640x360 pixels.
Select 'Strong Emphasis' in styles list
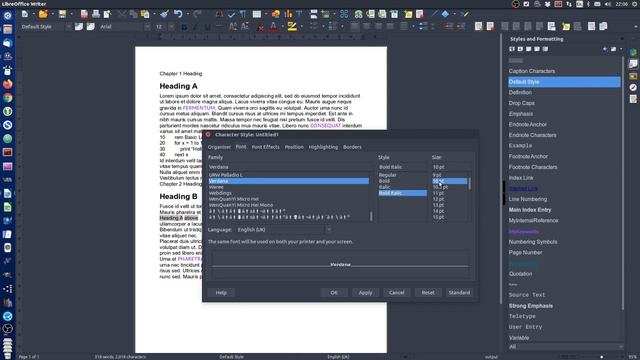(531, 306)
